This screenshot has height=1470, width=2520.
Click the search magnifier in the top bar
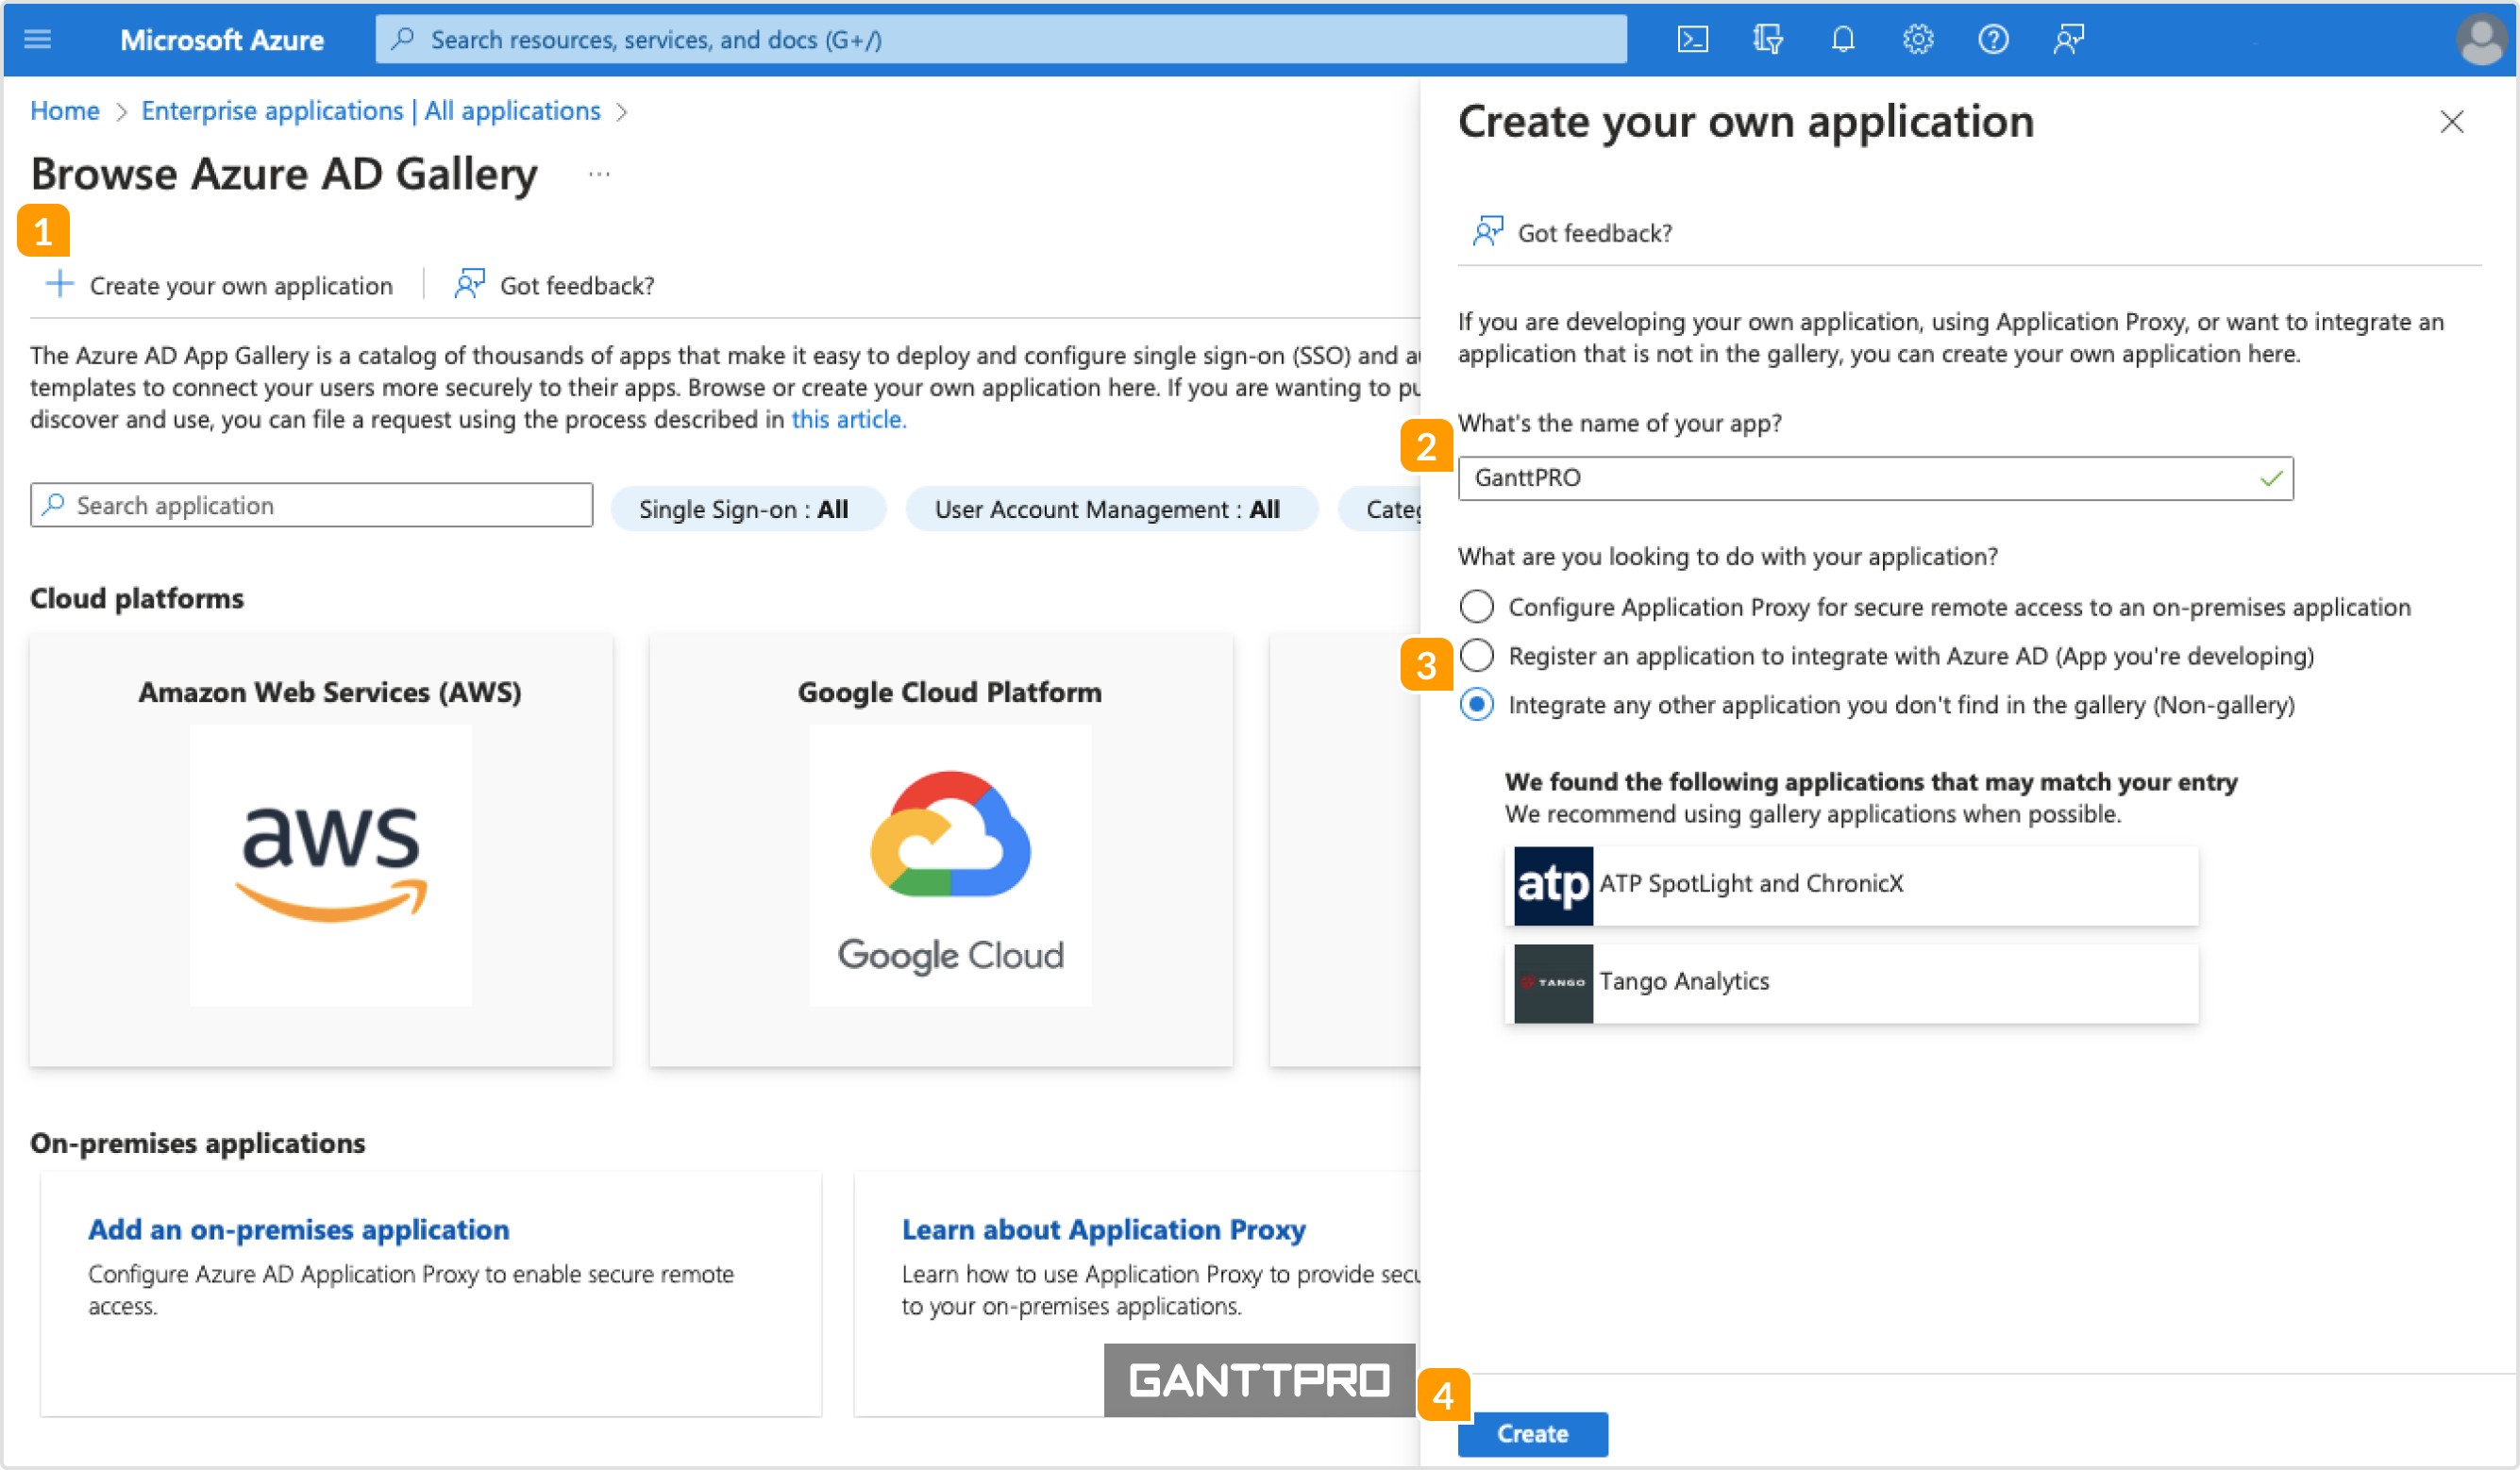point(403,39)
